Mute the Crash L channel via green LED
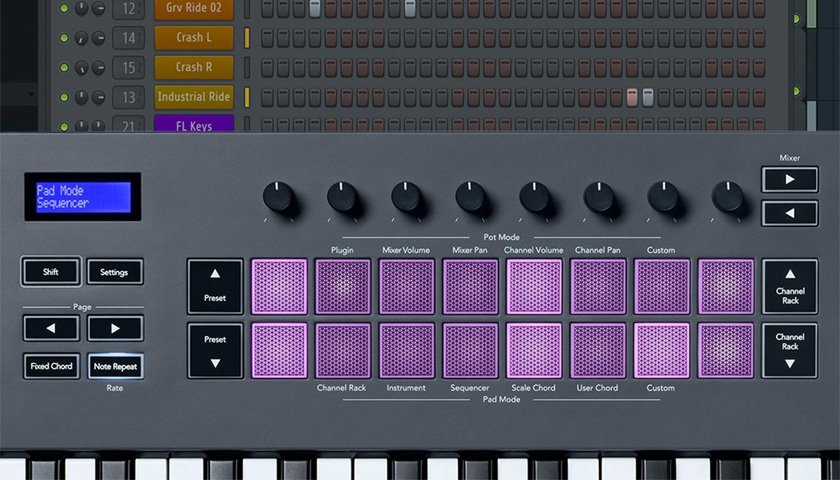 64,38
